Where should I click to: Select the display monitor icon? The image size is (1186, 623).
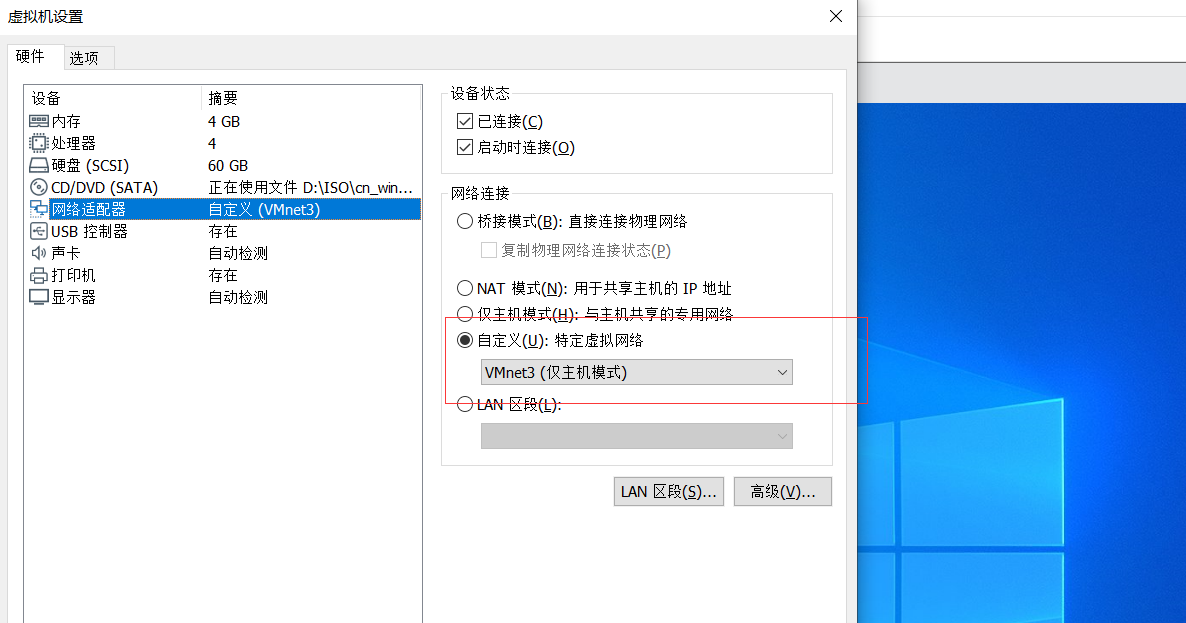[x=39, y=297]
